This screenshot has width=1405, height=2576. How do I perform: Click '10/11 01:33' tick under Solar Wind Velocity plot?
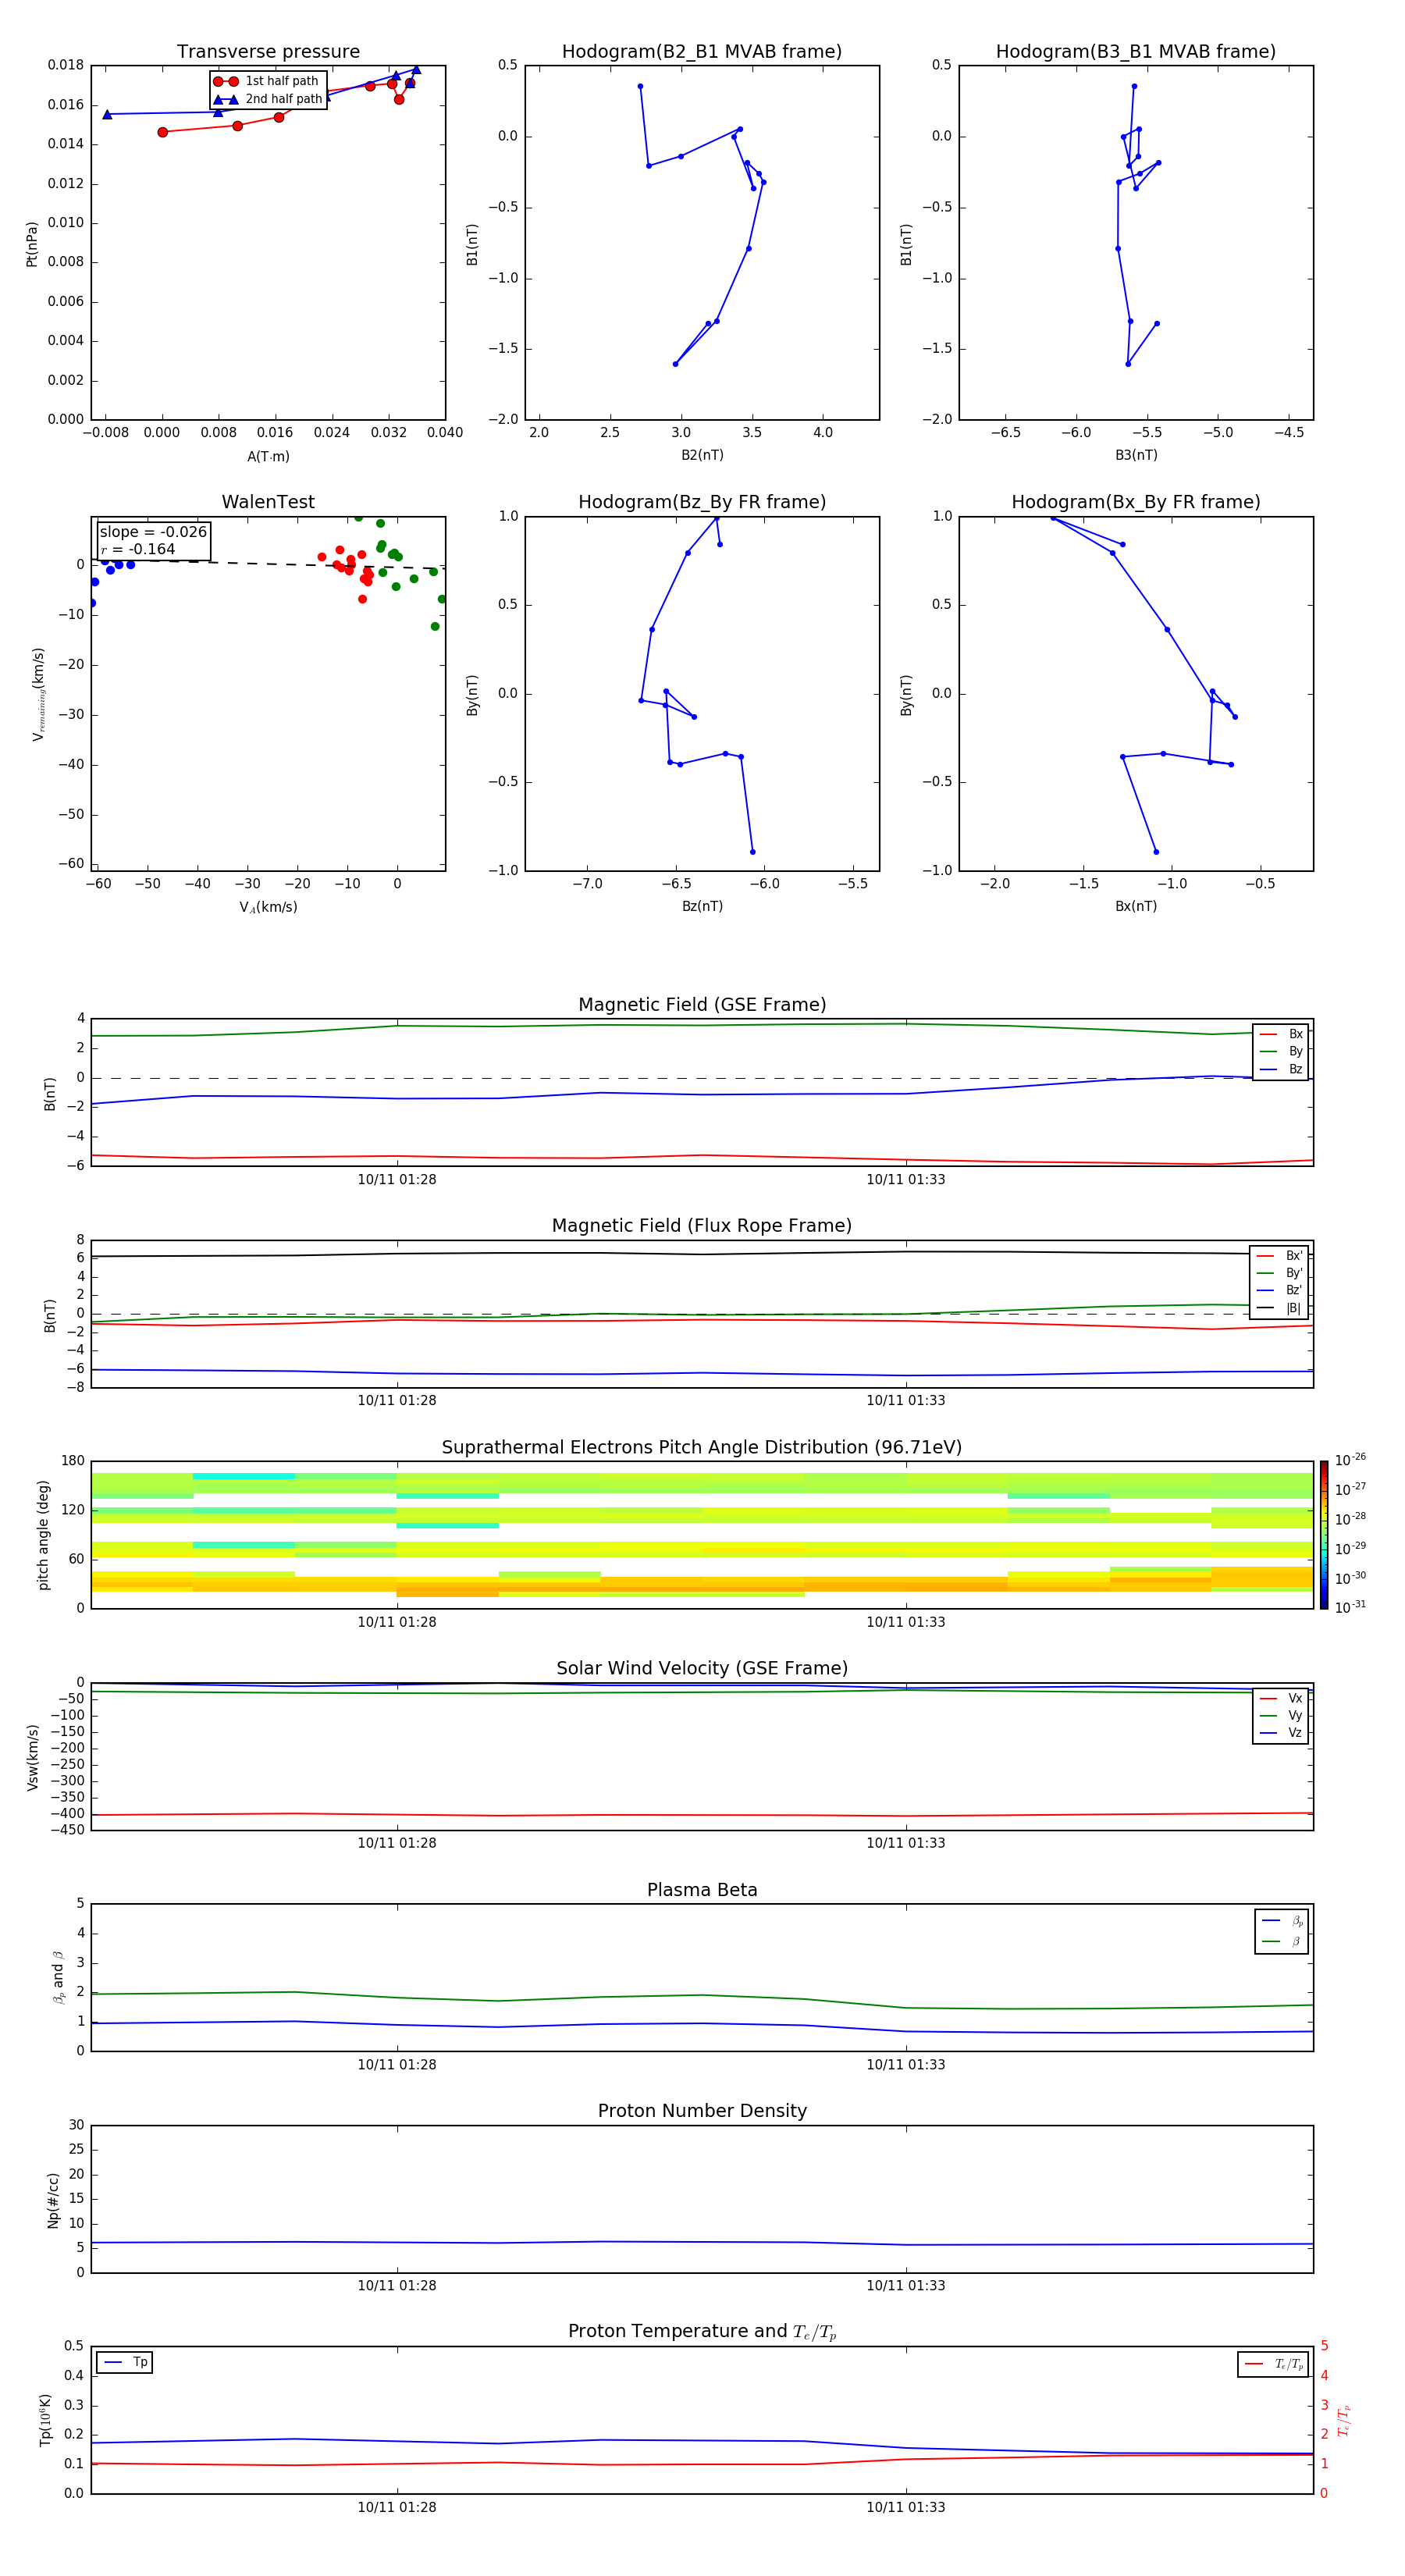pyautogui.click(x=906, y=1843)
